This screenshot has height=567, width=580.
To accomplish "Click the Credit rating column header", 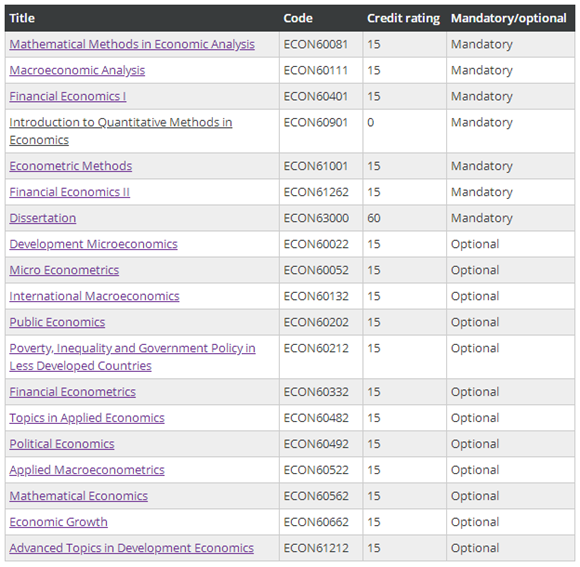I will pyautogui.click(x=403, y=18).
